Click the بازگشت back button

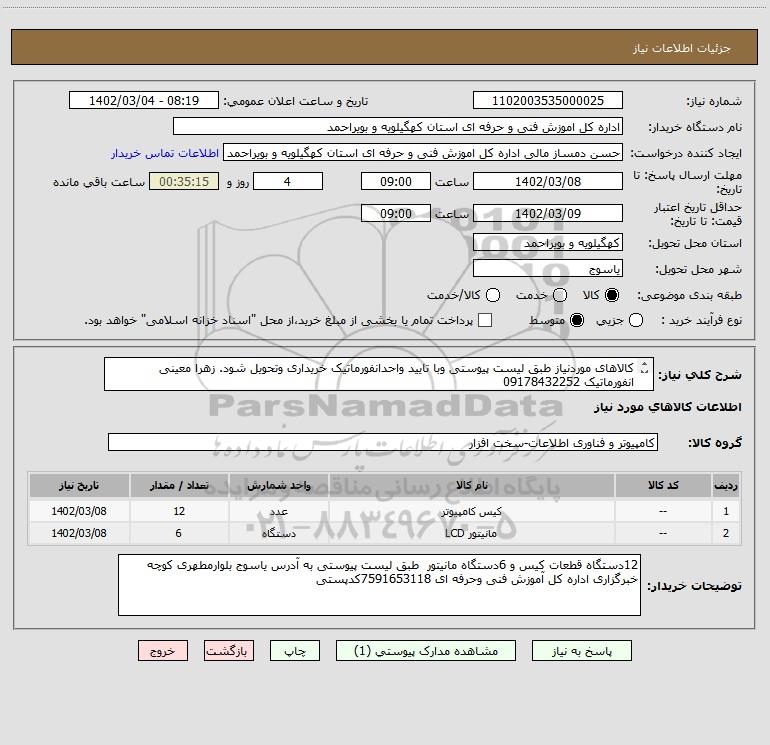click(229, 651)
